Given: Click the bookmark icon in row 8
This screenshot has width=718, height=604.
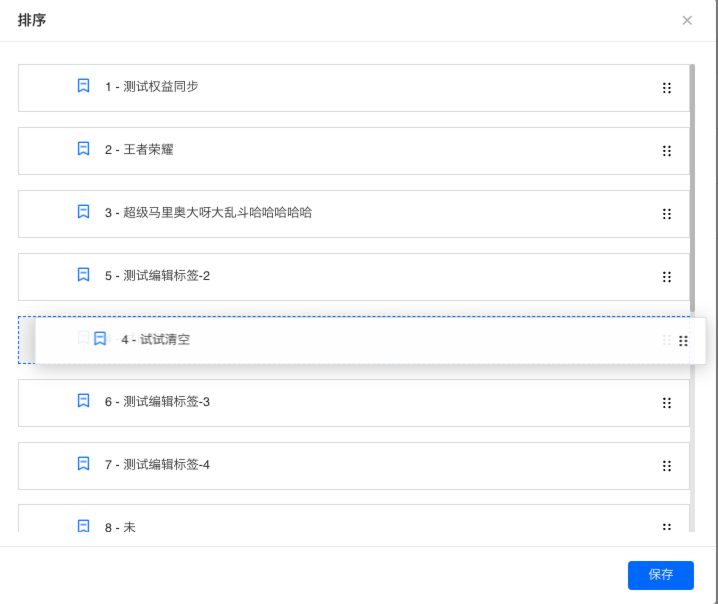Looking at the screenshot, I should [83, 526].
